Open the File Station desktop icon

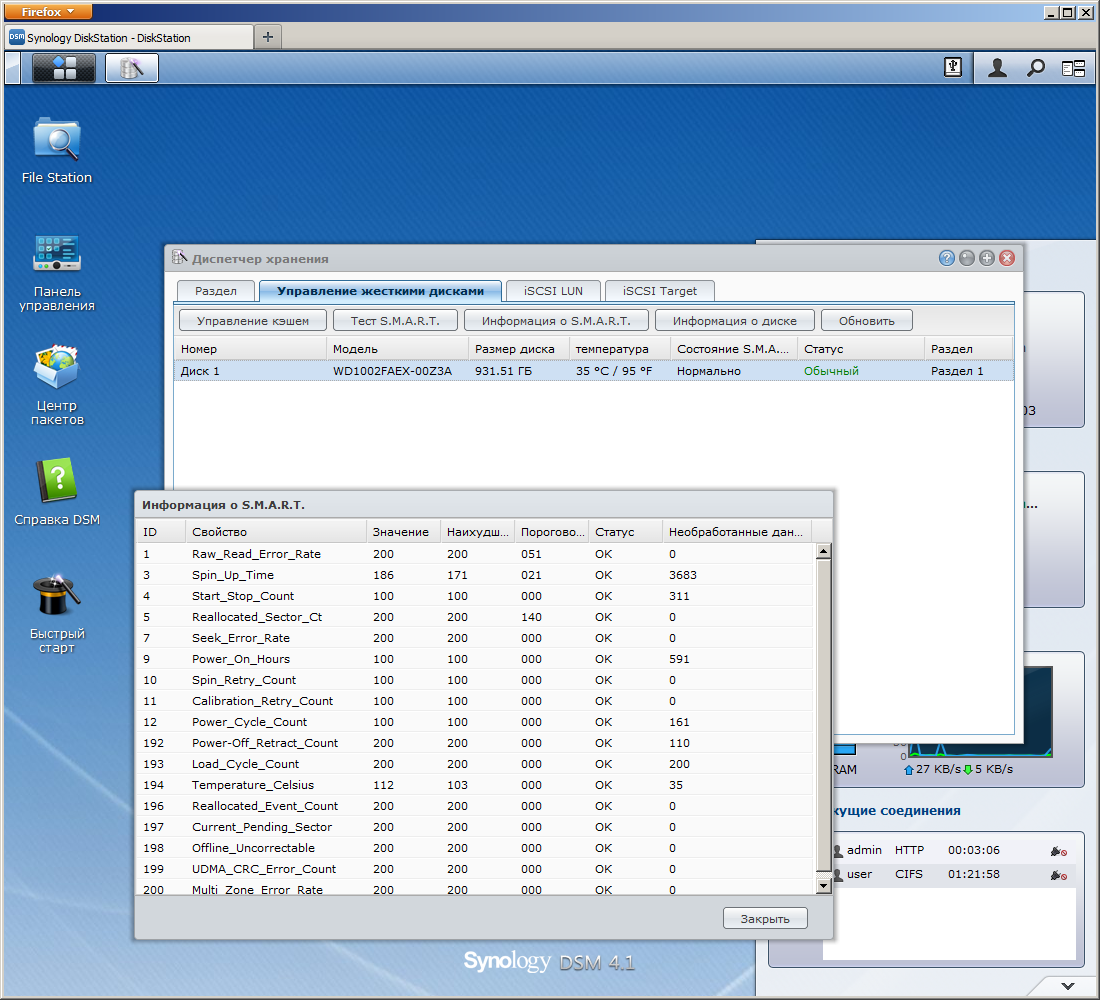(x=57, y=151)
